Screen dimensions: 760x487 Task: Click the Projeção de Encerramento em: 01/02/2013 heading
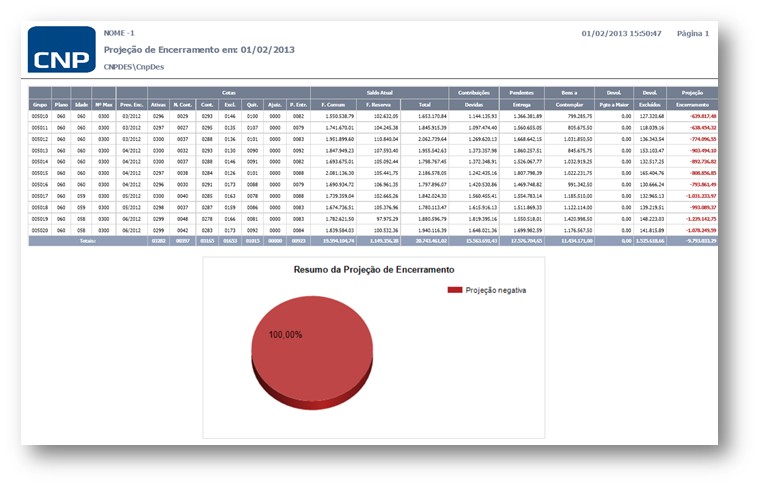pos(199,49)
